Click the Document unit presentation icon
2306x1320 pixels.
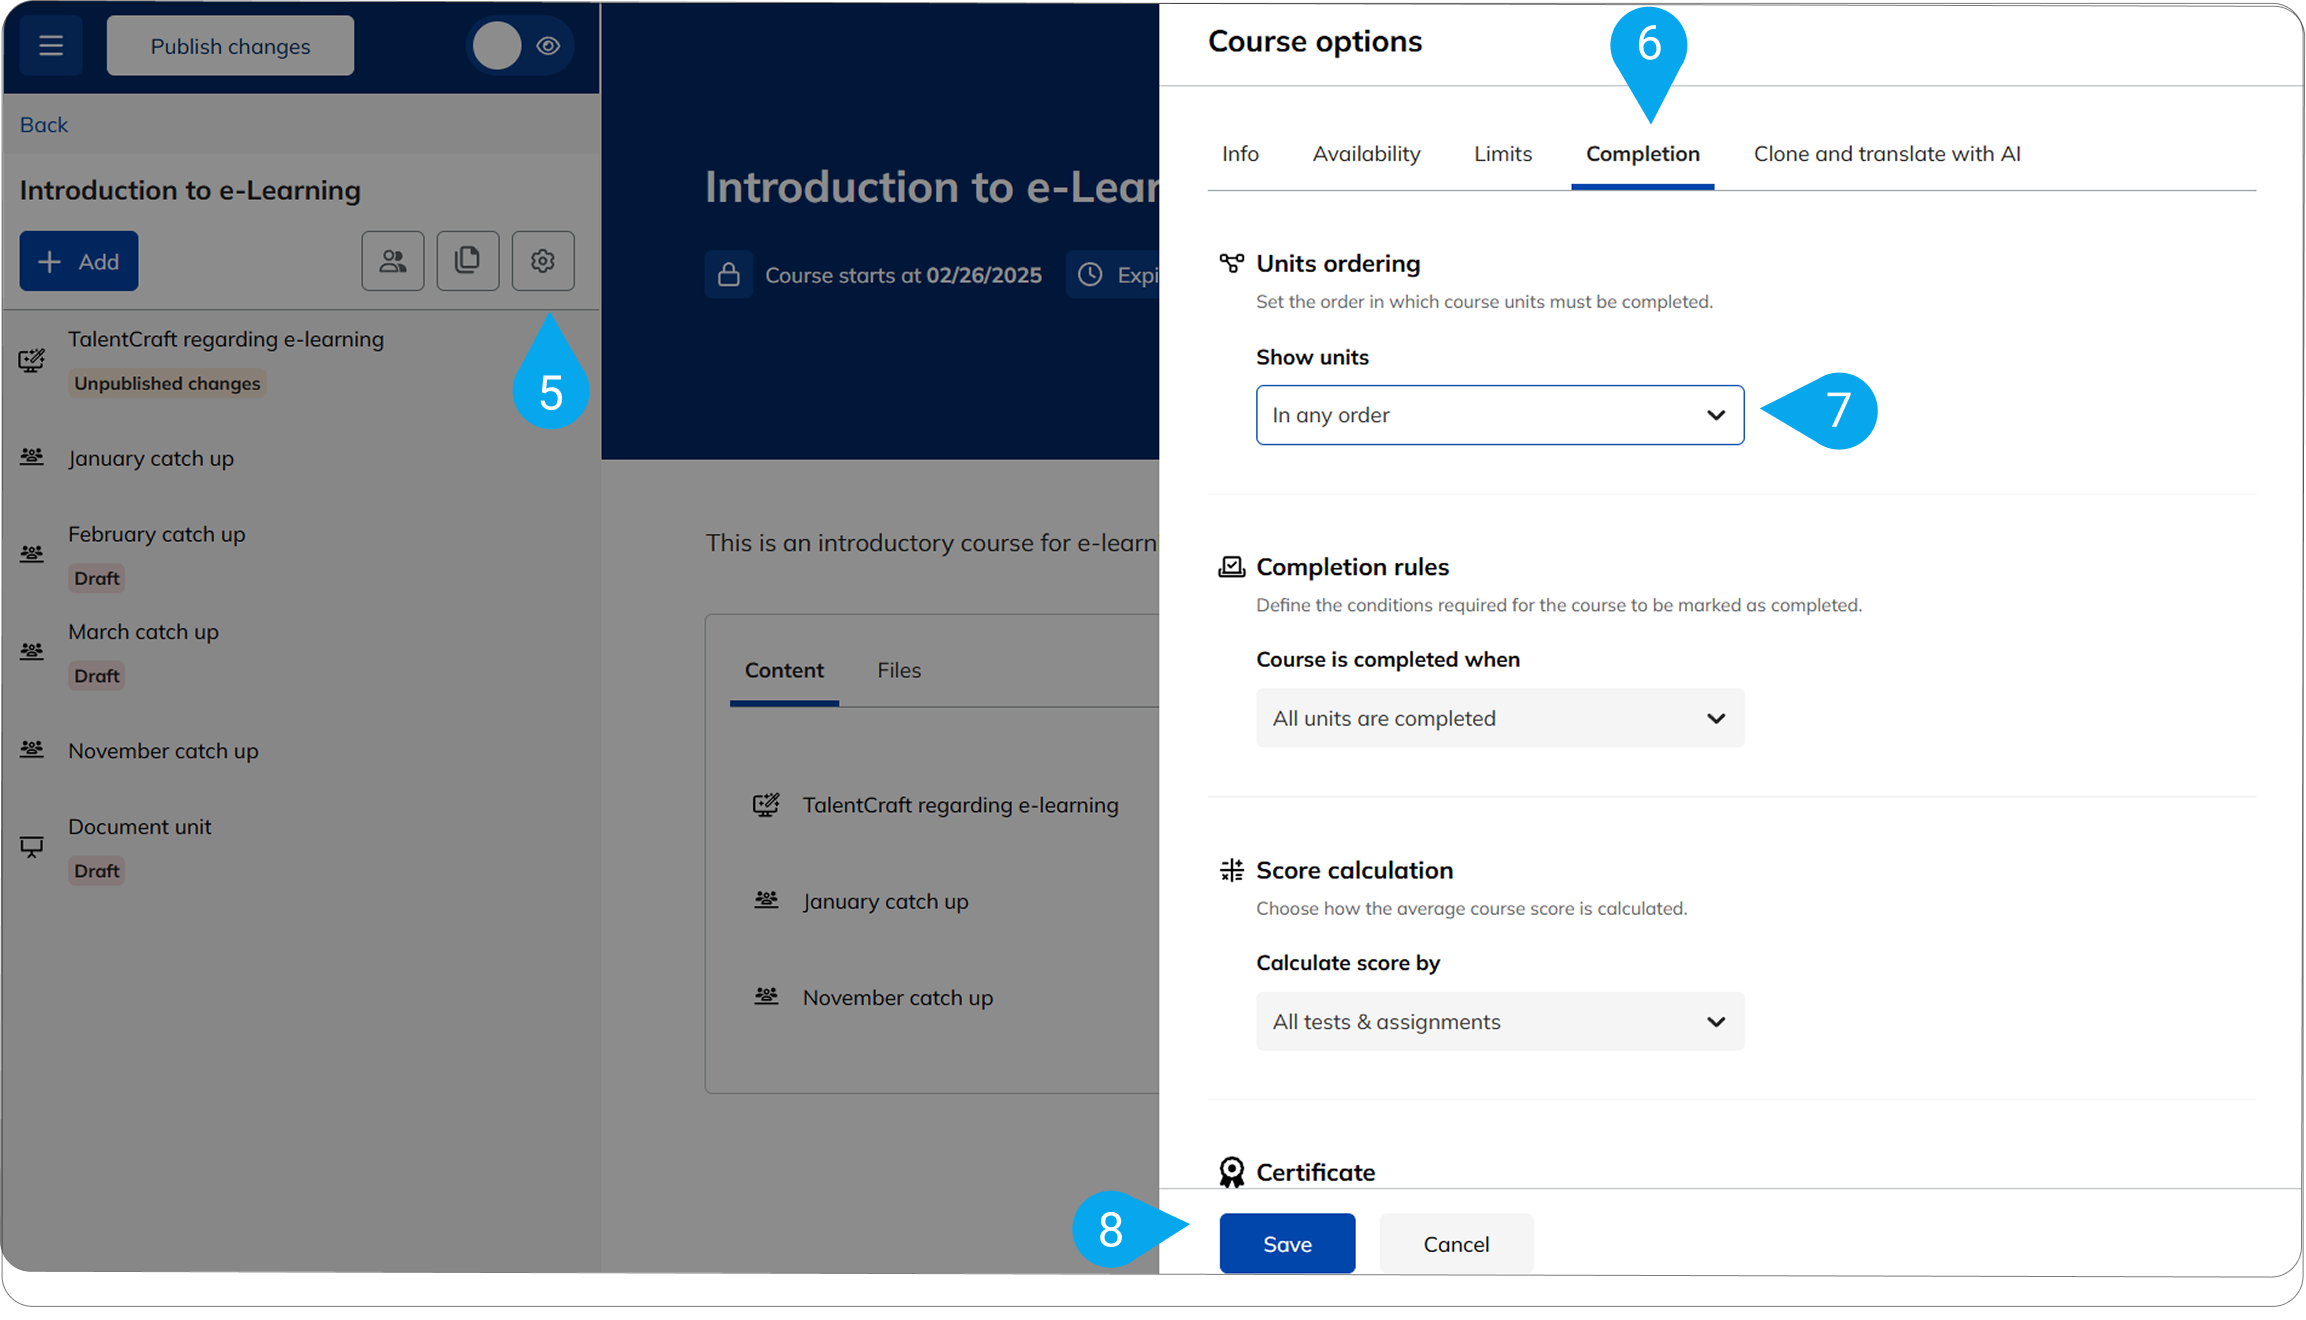32,847
